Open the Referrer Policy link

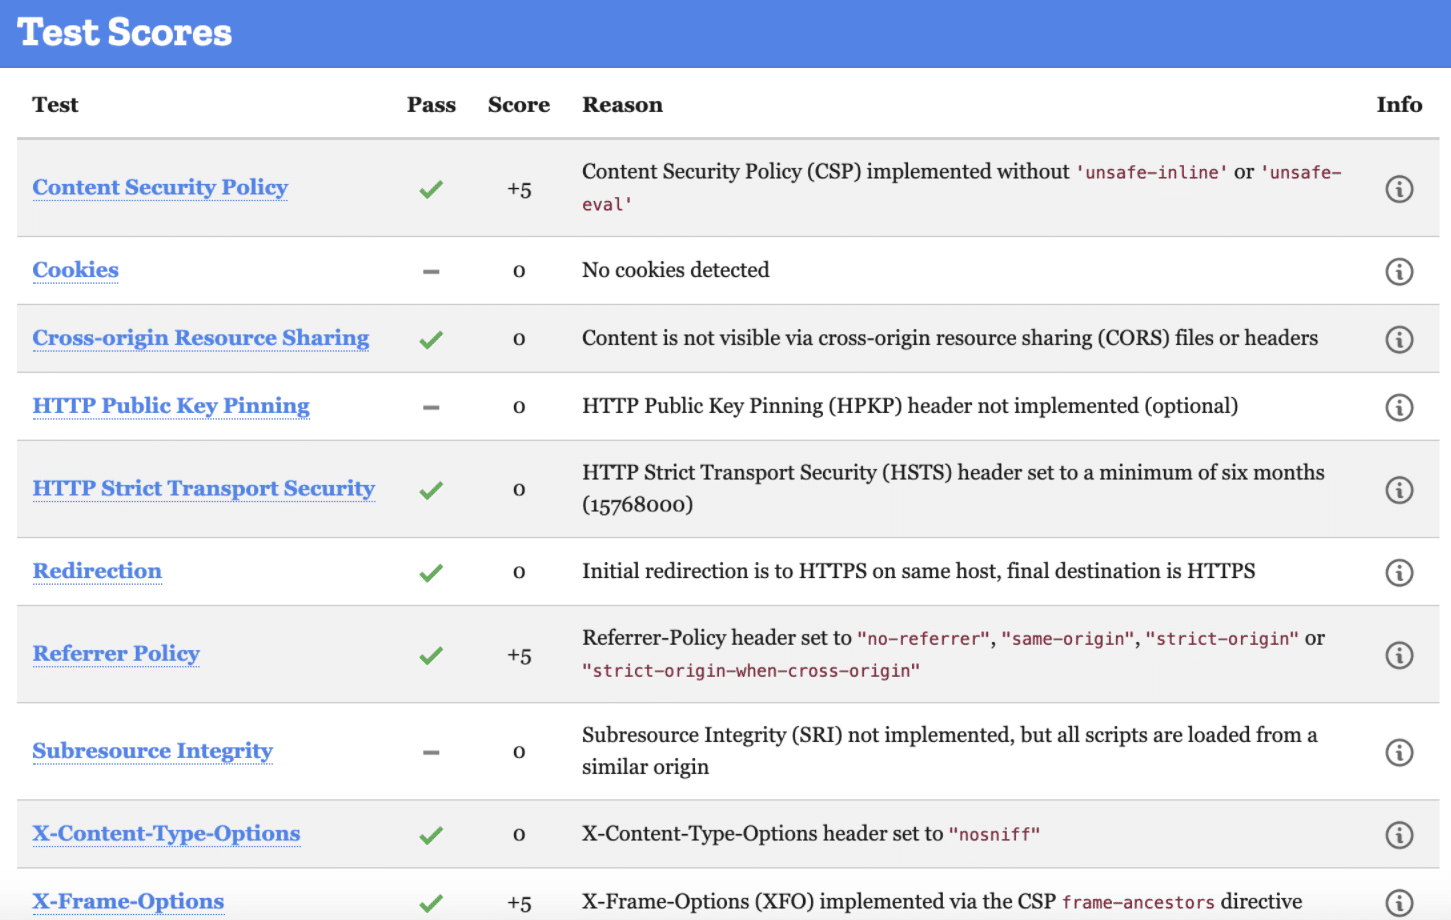116,654
